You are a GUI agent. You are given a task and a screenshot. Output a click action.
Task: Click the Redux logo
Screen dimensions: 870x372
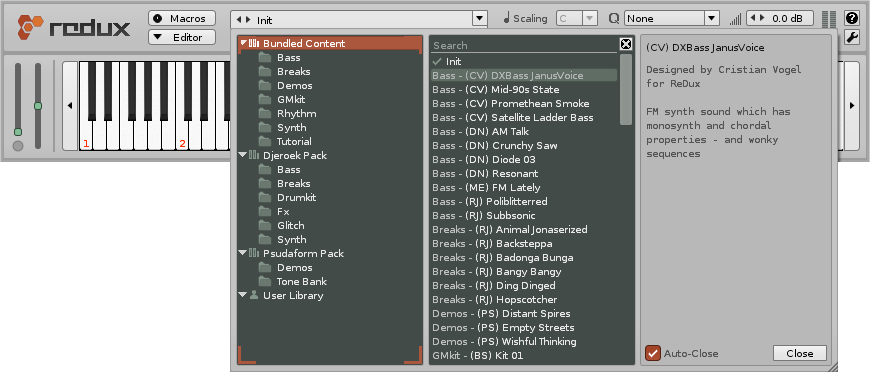point(74,28)
